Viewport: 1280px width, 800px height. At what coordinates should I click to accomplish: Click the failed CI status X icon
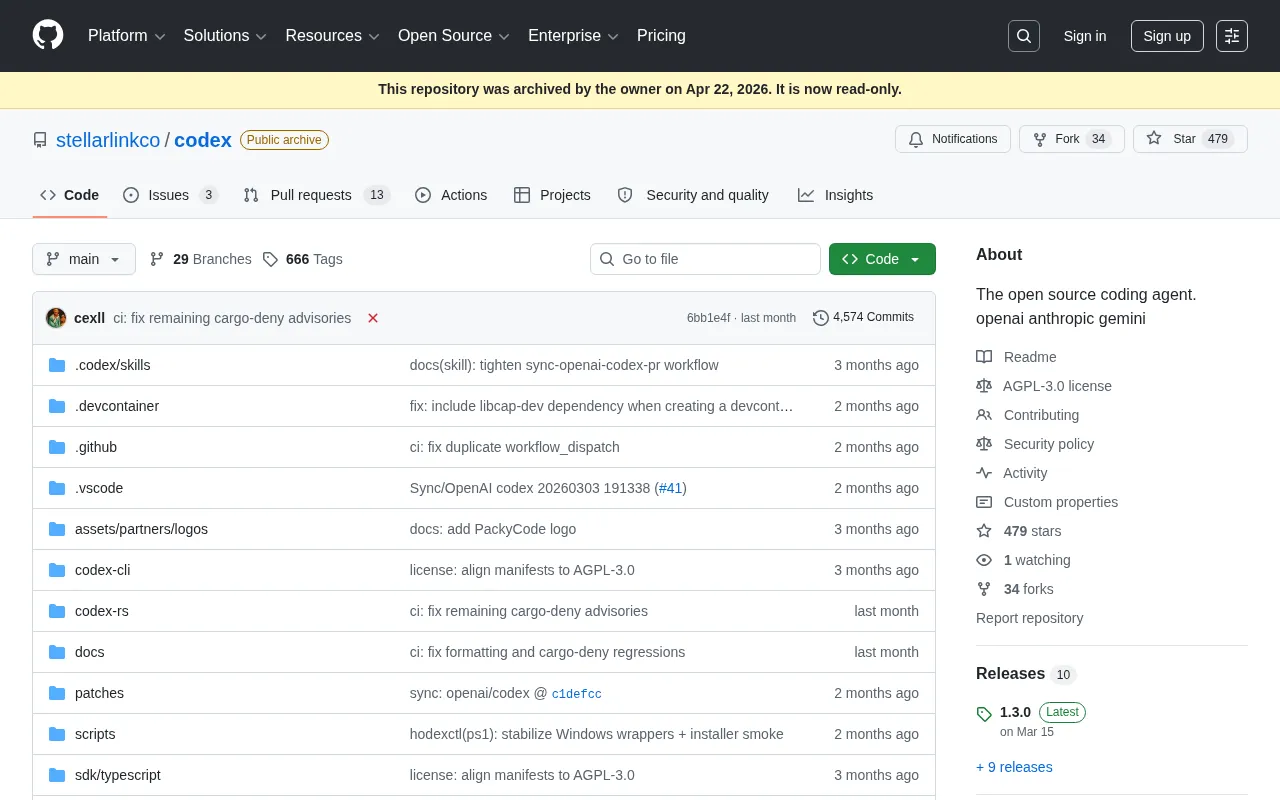(373, 318)
